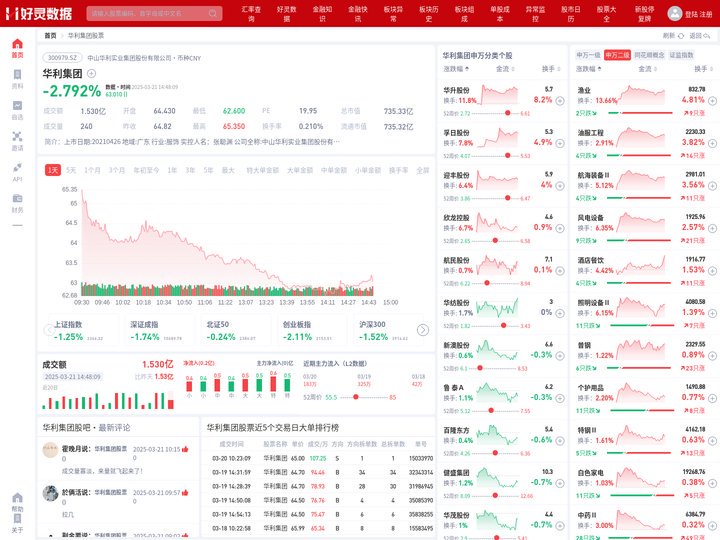Add 欣龙控股 with its plus icon
This screenshot has width=720, height=540.
coord(560,228)
